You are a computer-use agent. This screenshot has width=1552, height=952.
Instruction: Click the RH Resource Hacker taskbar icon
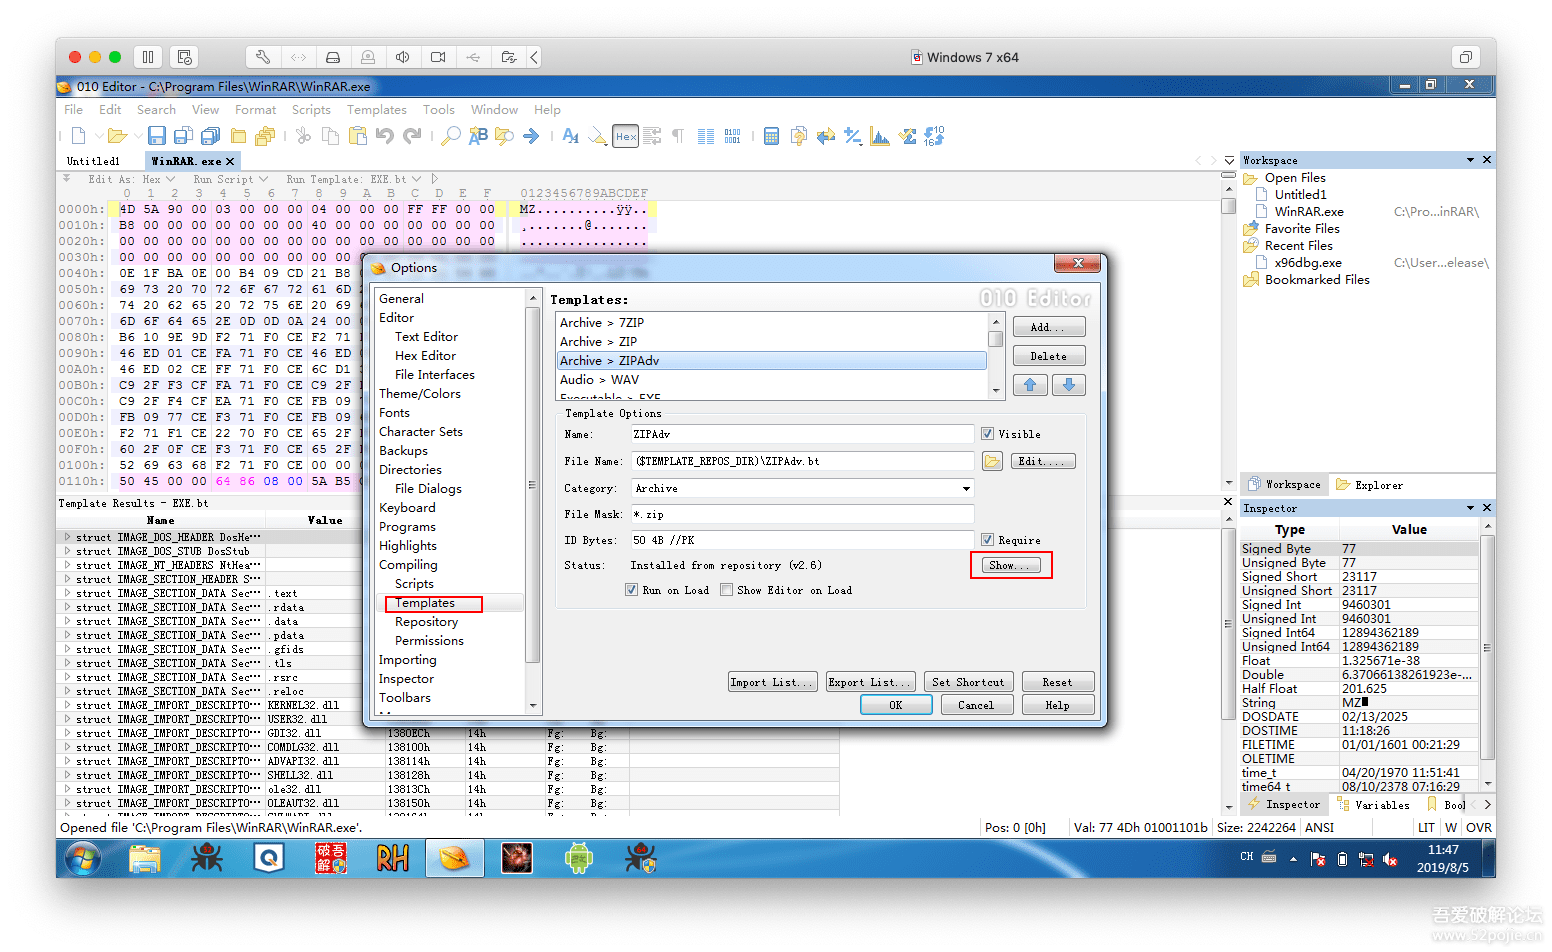[x=392, y=858]
